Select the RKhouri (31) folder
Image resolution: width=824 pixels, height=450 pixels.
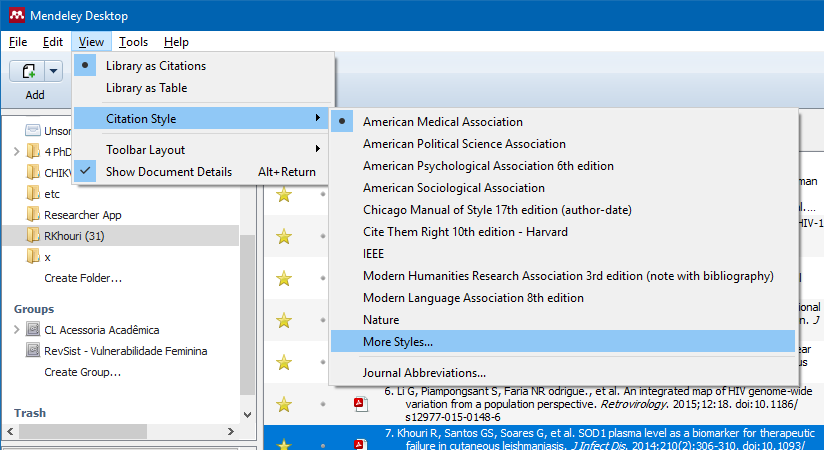pos(121,236)
